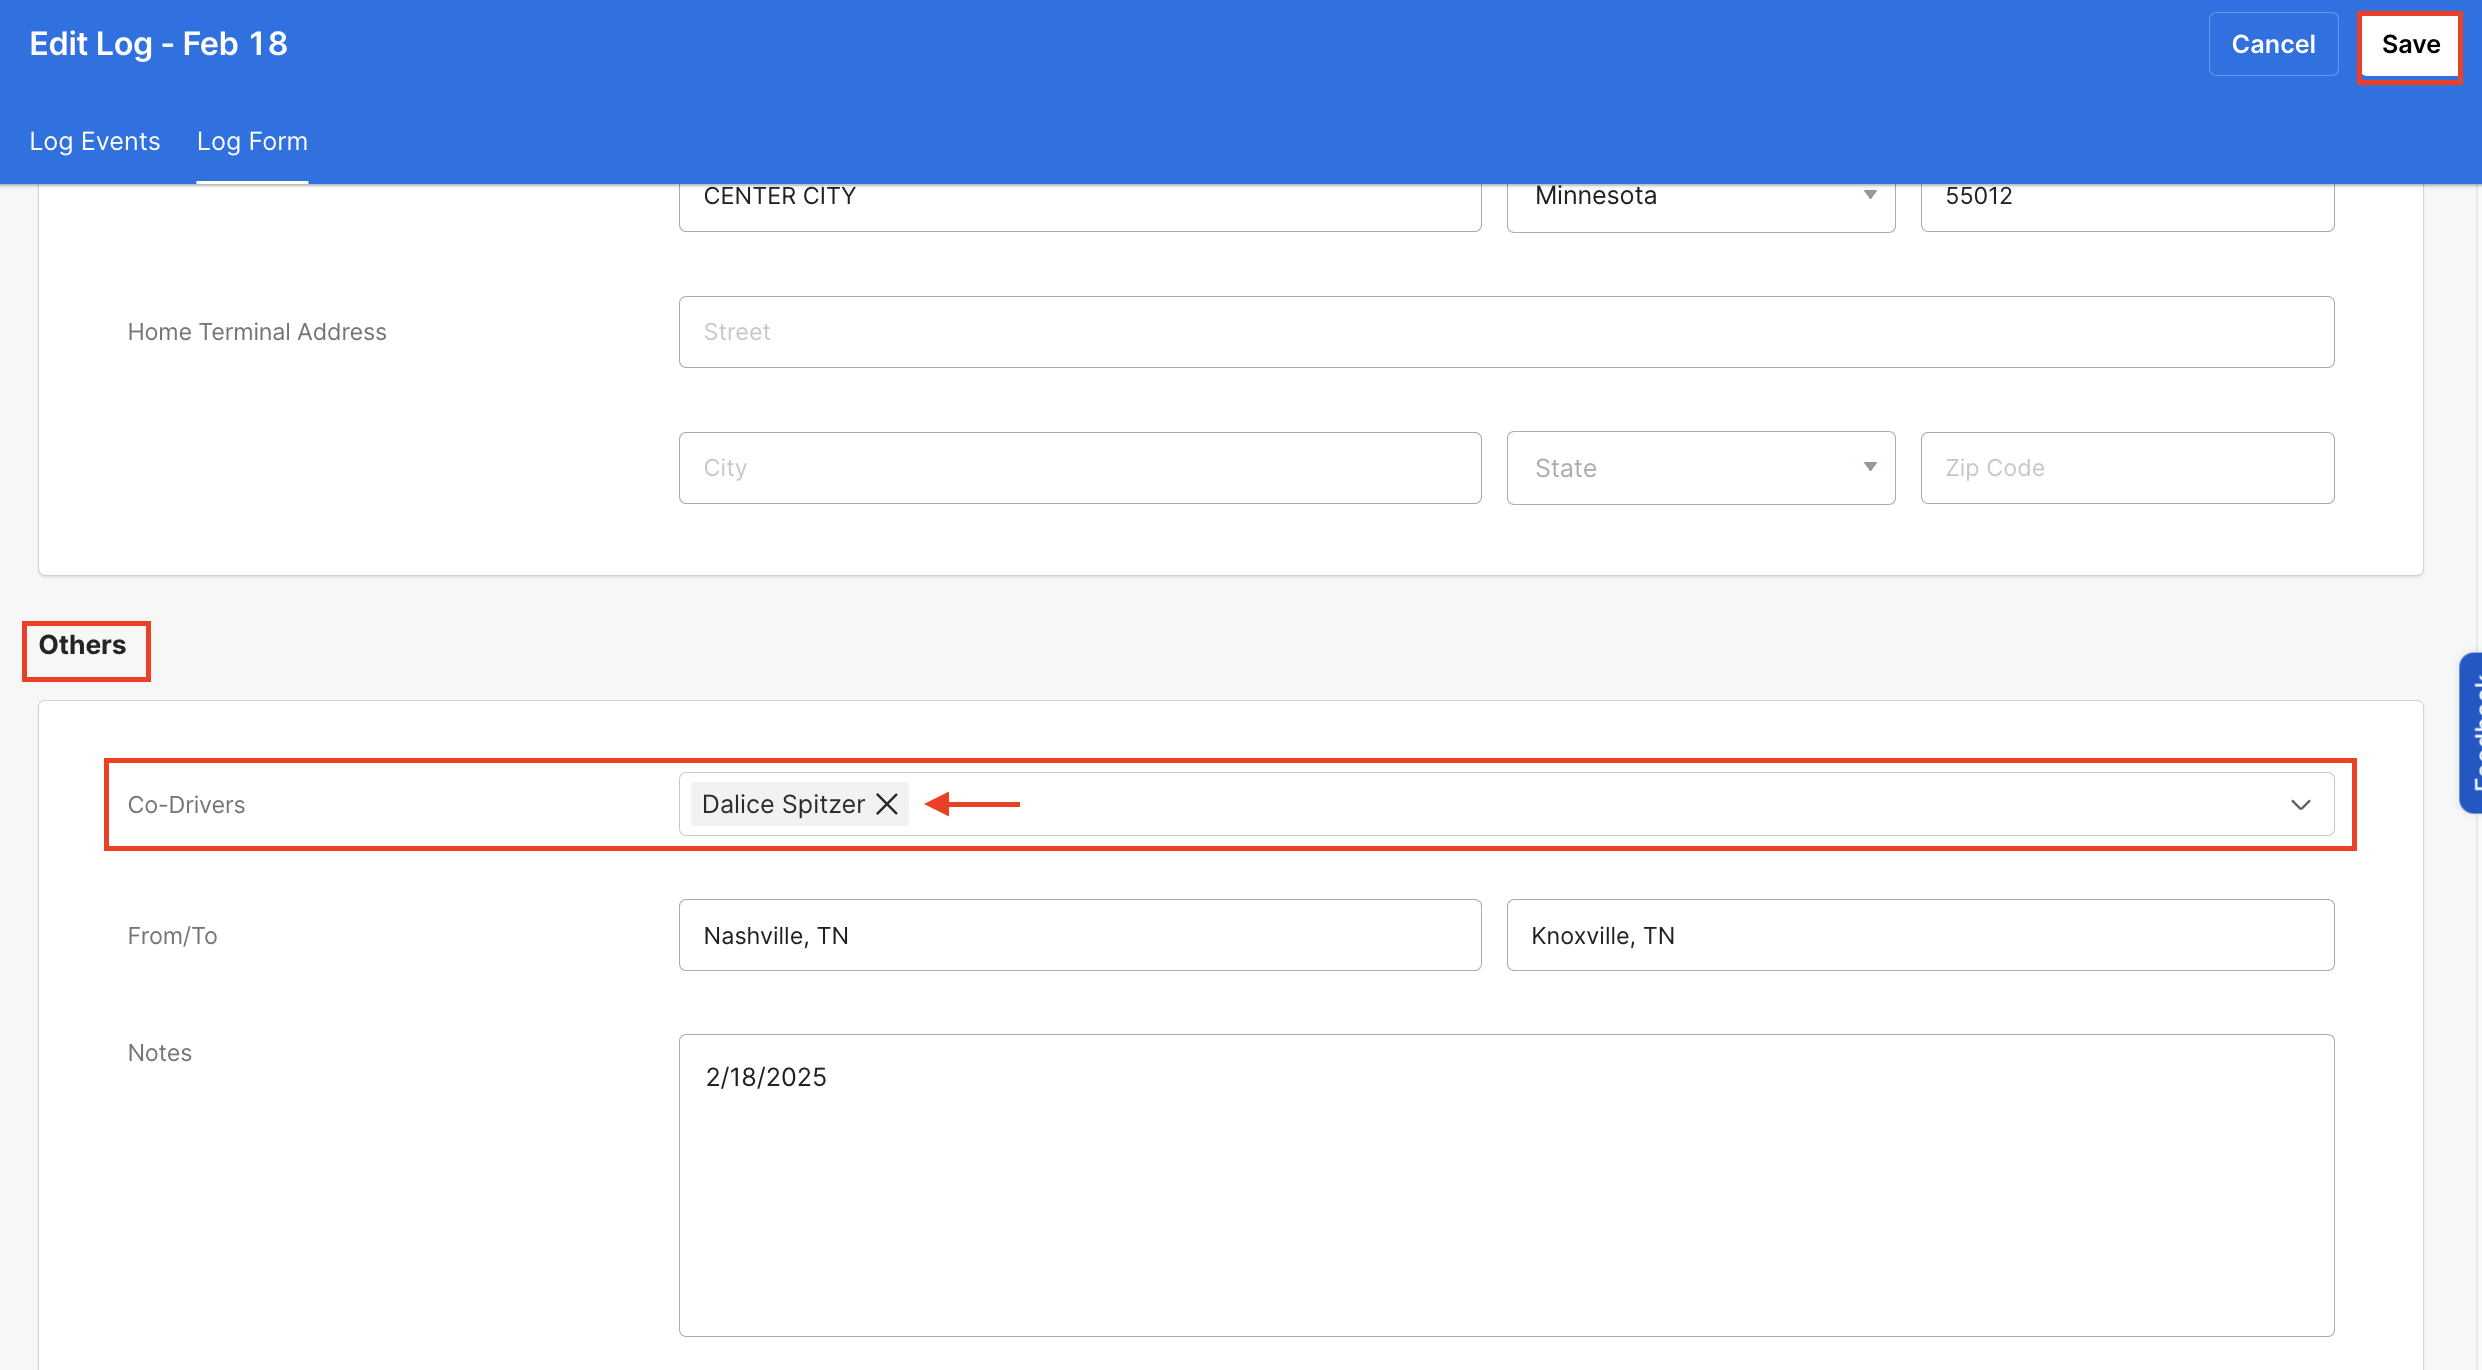2482x1370 pixels.
Task: Click the Zip Code placeholder field
Action: click(x=2126, y=468)
